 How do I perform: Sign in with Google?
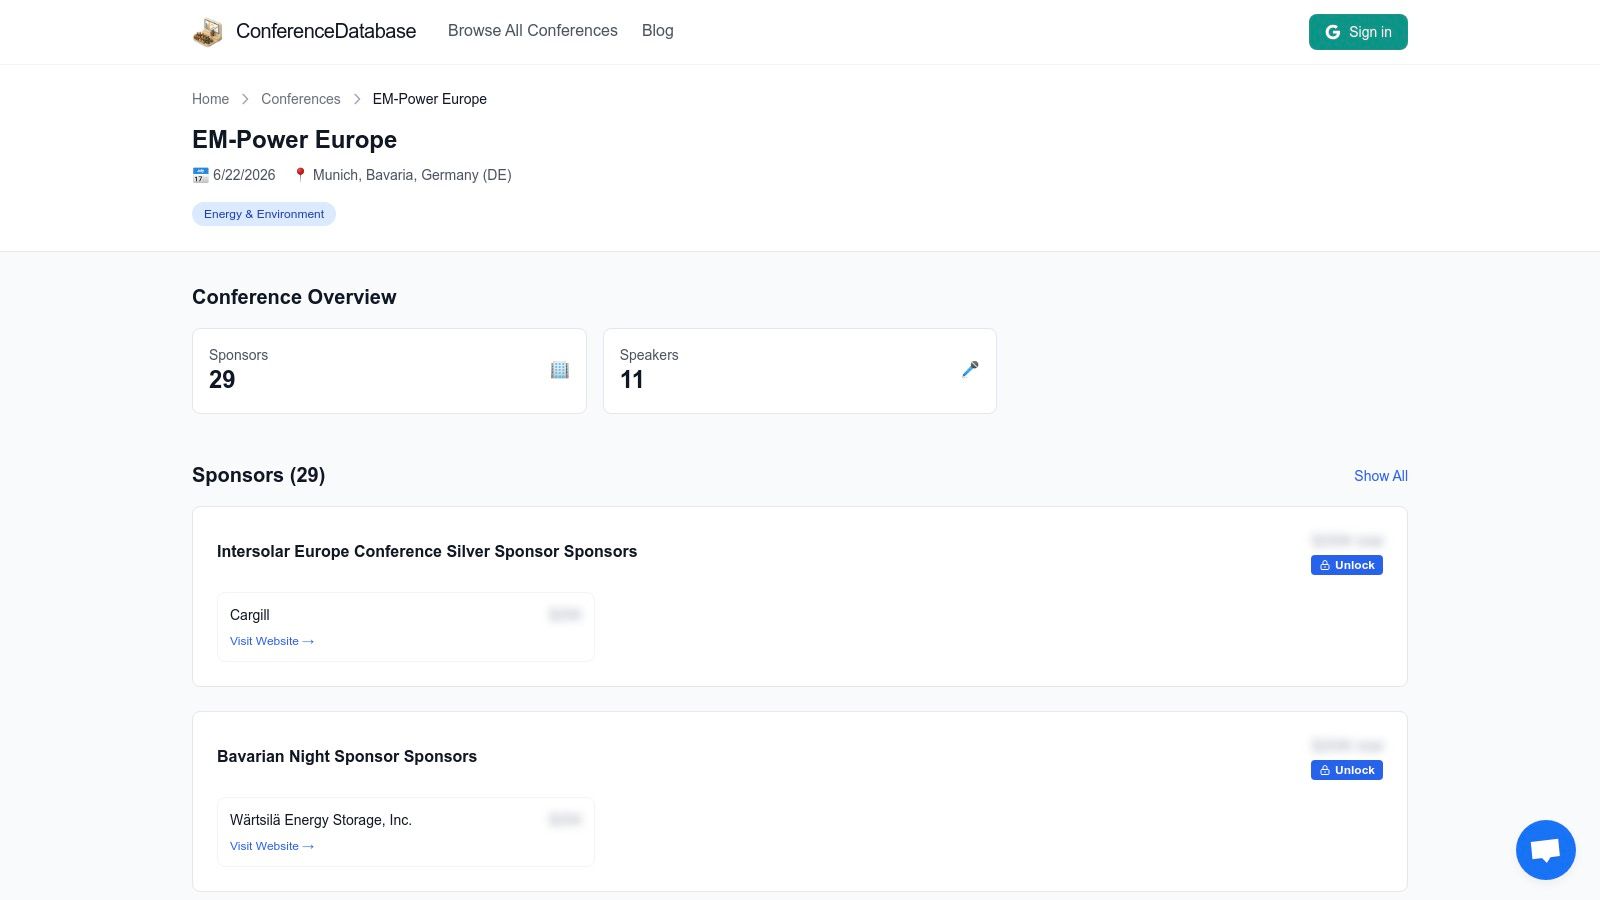(x=1357, y=32)
